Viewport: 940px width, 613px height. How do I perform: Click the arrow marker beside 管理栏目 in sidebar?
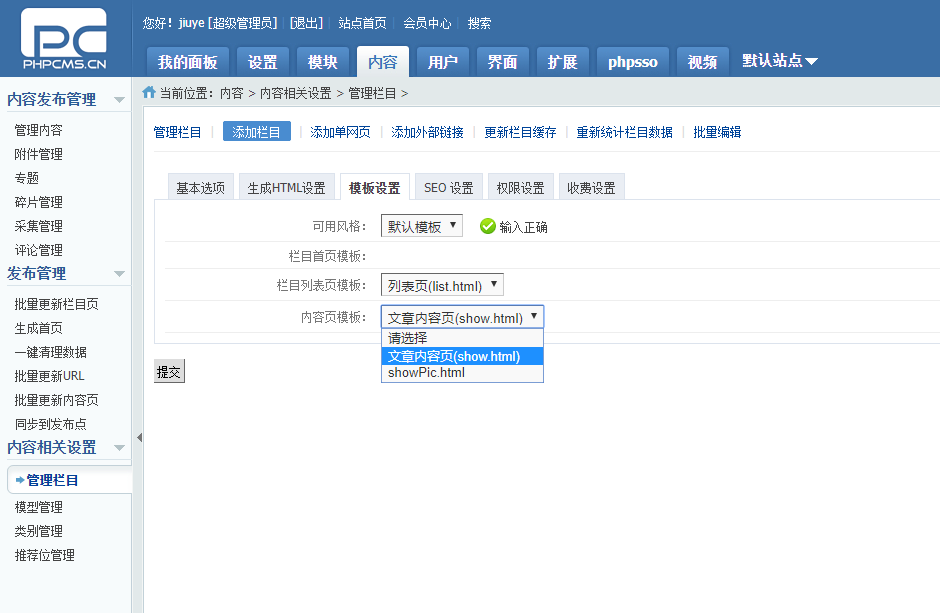pyautogui.click(x=20, y=481)
